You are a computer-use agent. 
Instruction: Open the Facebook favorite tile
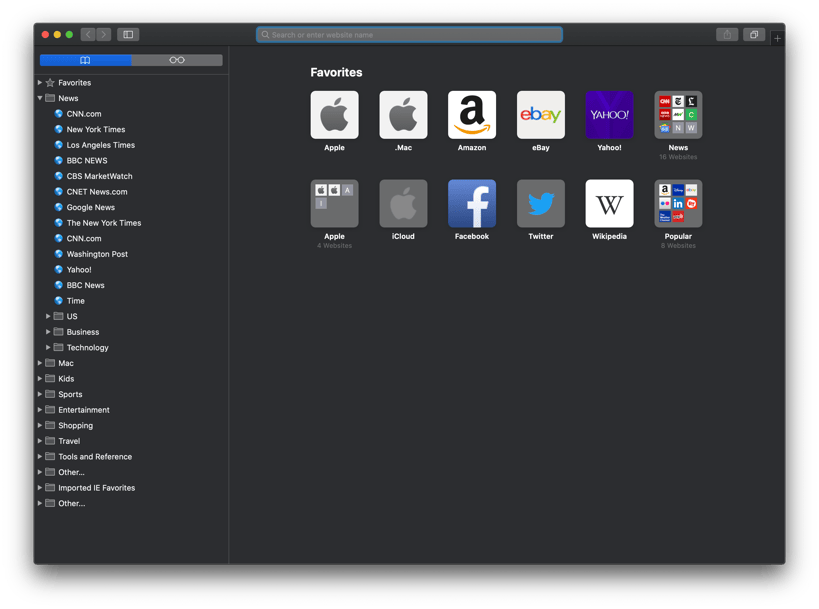click(x=472, y=204)
